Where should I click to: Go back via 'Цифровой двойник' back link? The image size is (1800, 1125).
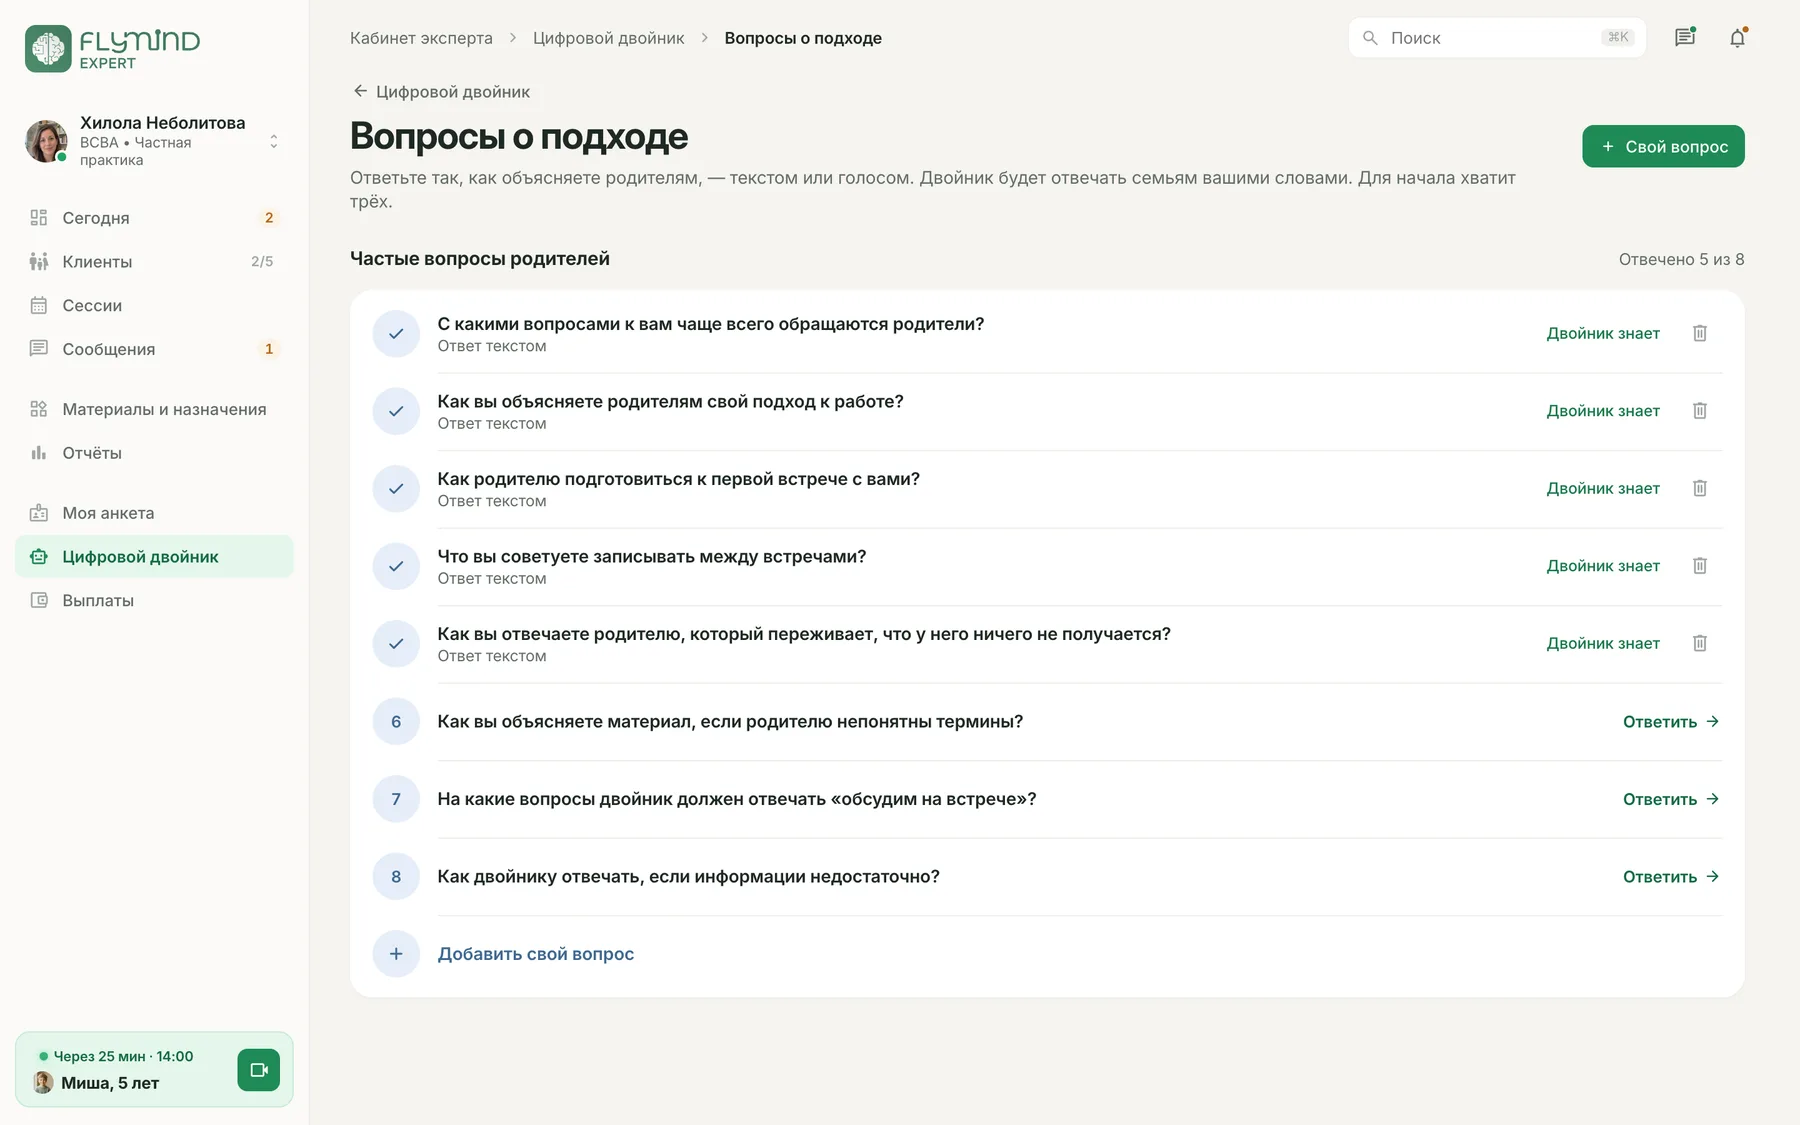[441, 91]
